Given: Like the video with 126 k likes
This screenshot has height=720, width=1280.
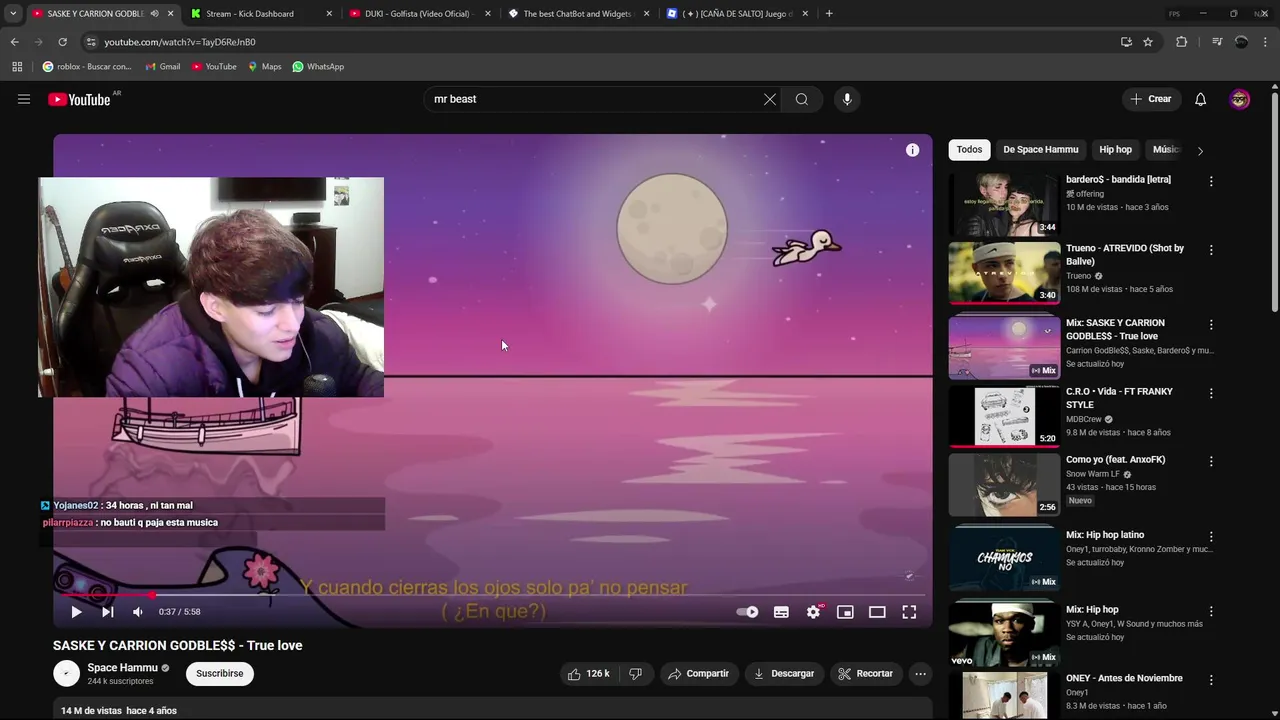Looking at the screenshot, I should tap(588, 674).
